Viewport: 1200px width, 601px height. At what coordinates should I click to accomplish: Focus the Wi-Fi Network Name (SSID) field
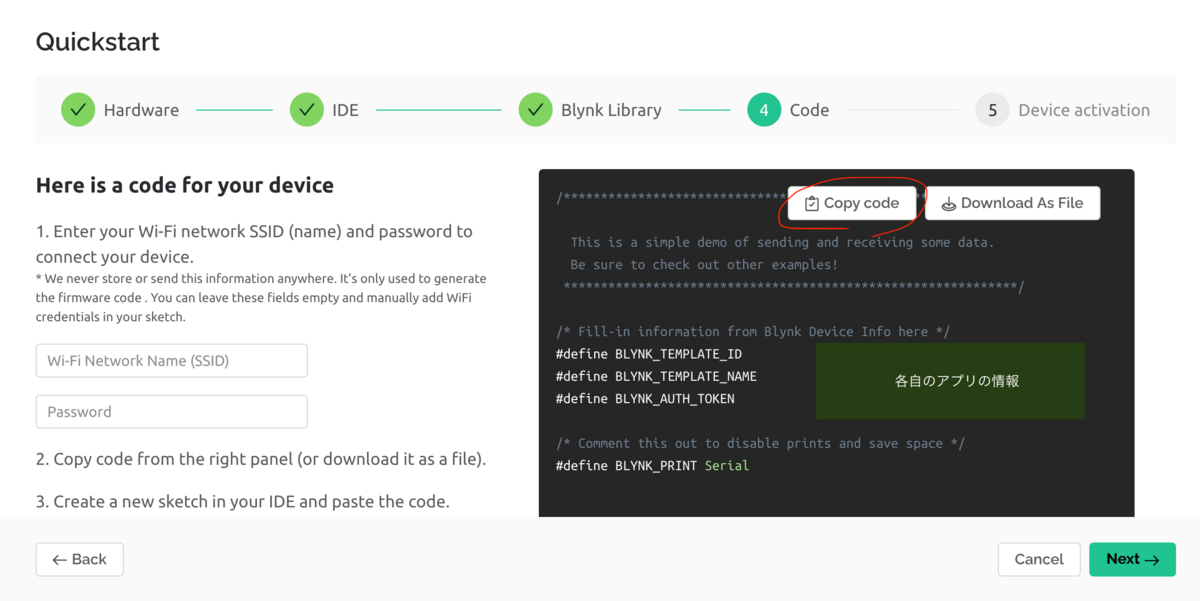click(x=172, y=361)
